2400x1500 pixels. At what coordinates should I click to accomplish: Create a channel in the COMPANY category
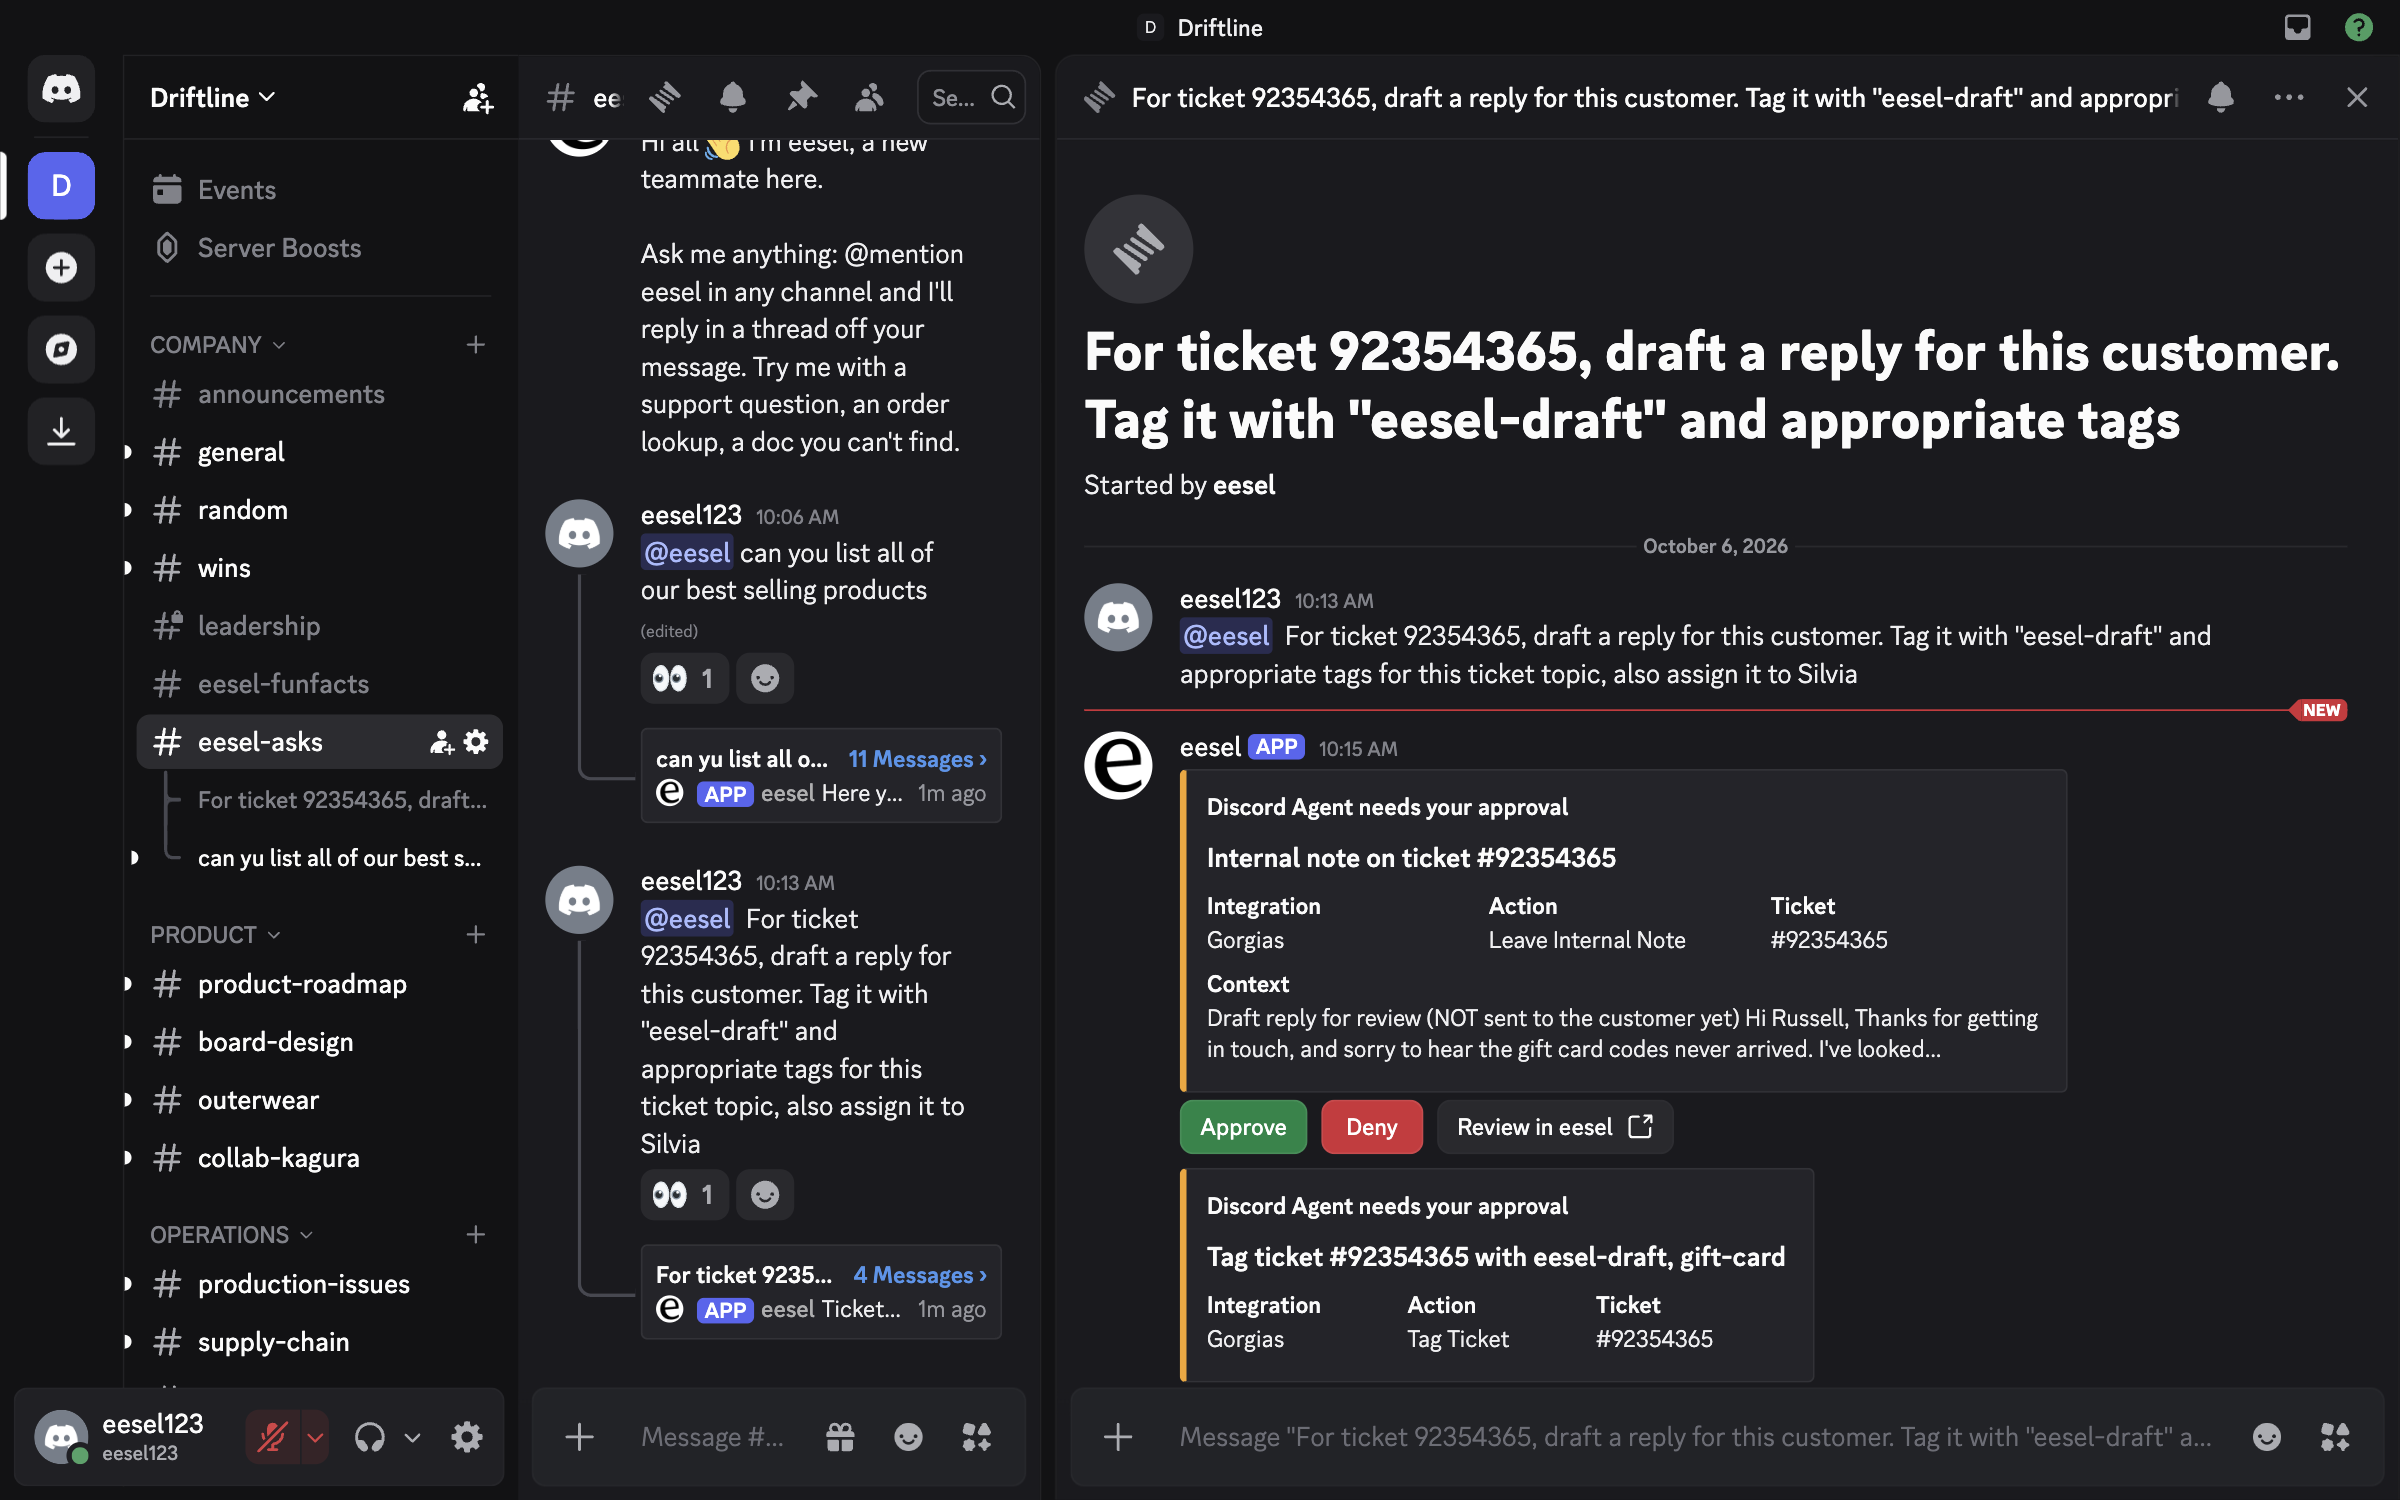[476, 345]
